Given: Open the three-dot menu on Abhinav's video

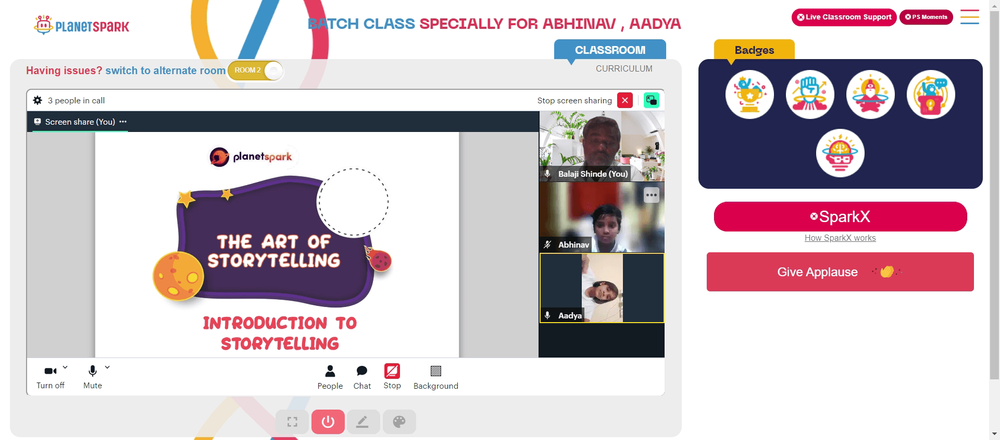Looking at the screenshot, I should (651, 194).
